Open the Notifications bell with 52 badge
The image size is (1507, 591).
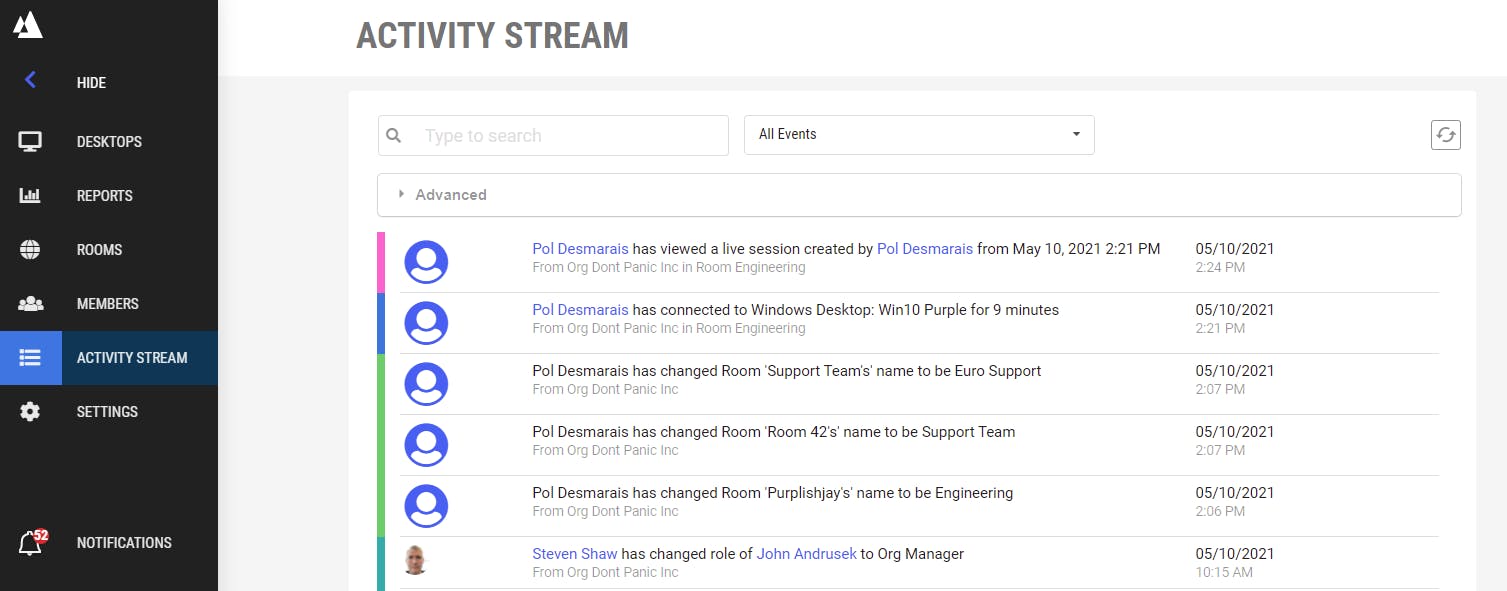(x=31, y=543)
